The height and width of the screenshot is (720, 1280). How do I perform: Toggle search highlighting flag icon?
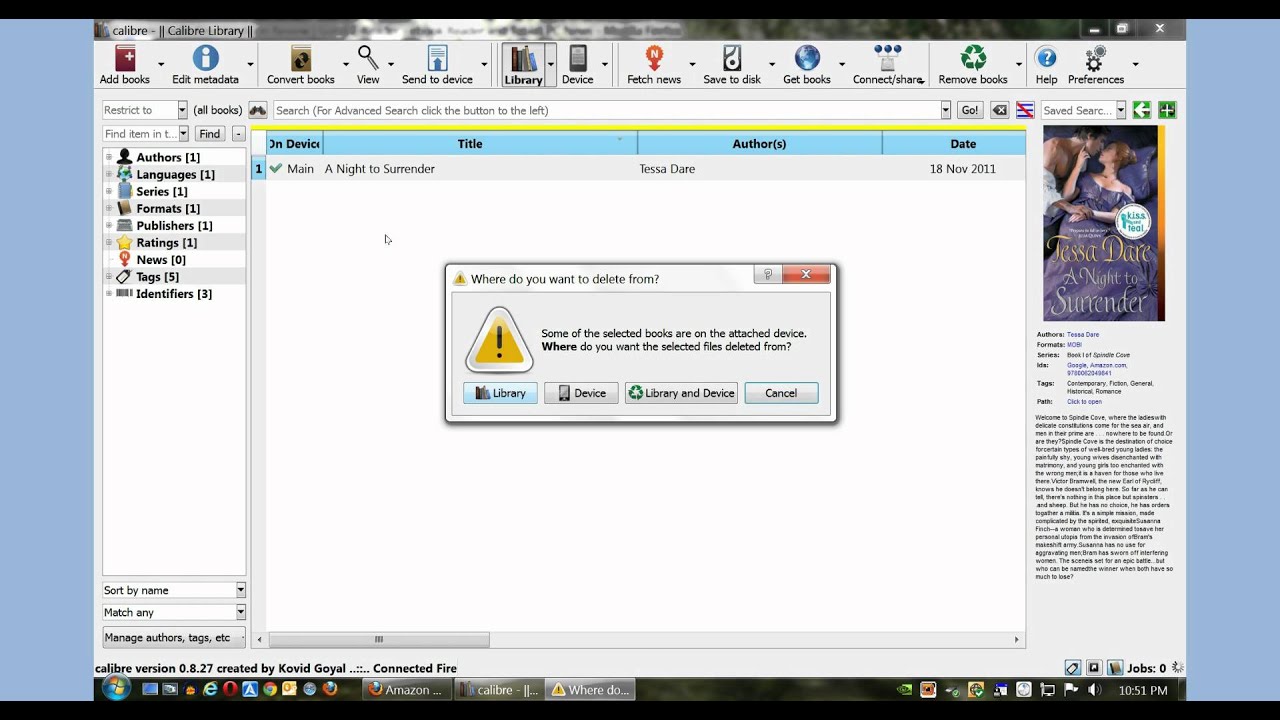click(x=1025, y=110)
